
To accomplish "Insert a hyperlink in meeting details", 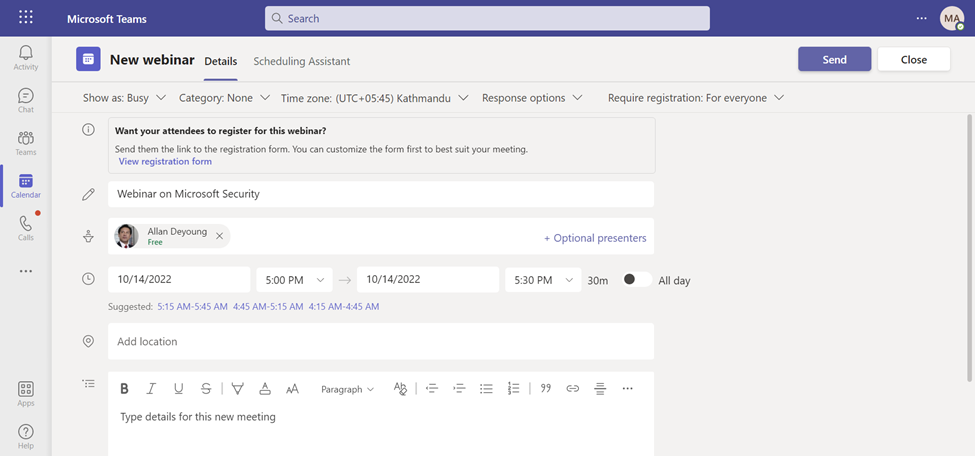I will pos(572,389).
